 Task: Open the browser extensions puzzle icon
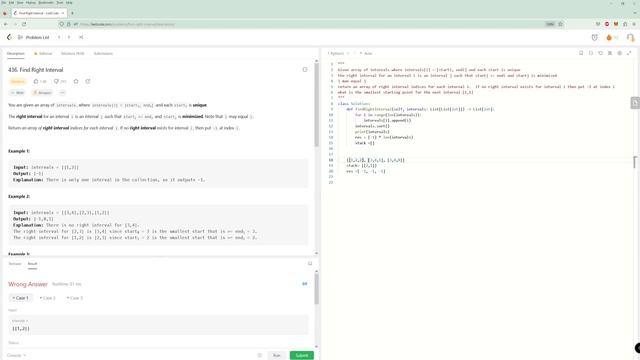pos(625,24)
